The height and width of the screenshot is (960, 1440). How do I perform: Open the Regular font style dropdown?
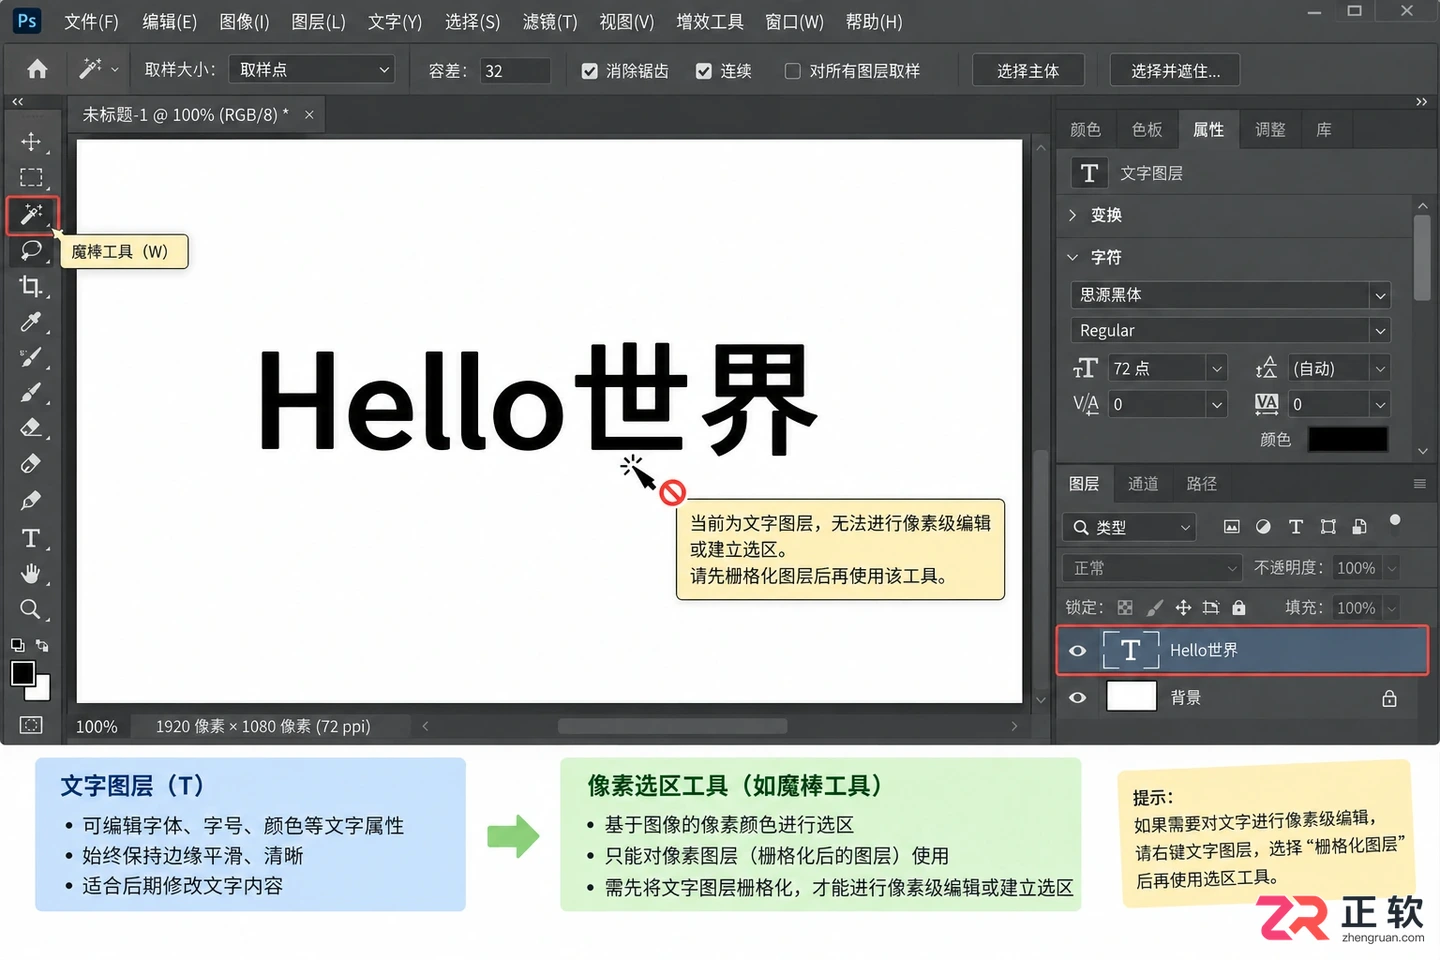(1230, 331)
